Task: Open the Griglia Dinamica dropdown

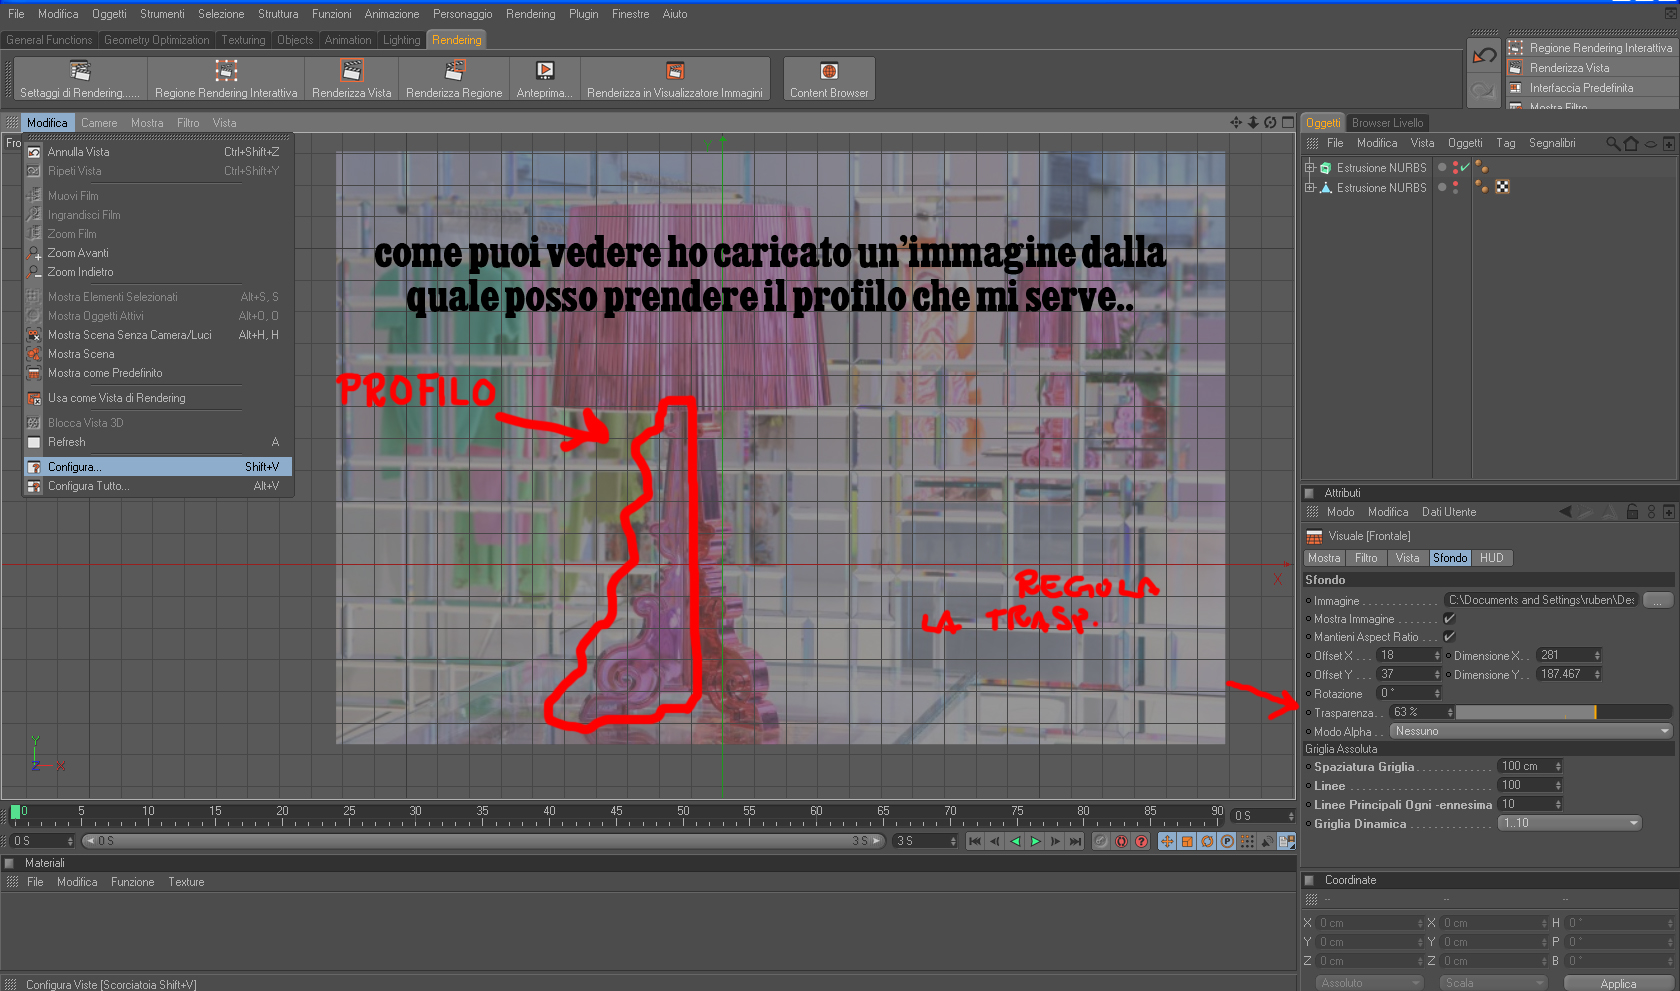Action: pos(1569,823)
